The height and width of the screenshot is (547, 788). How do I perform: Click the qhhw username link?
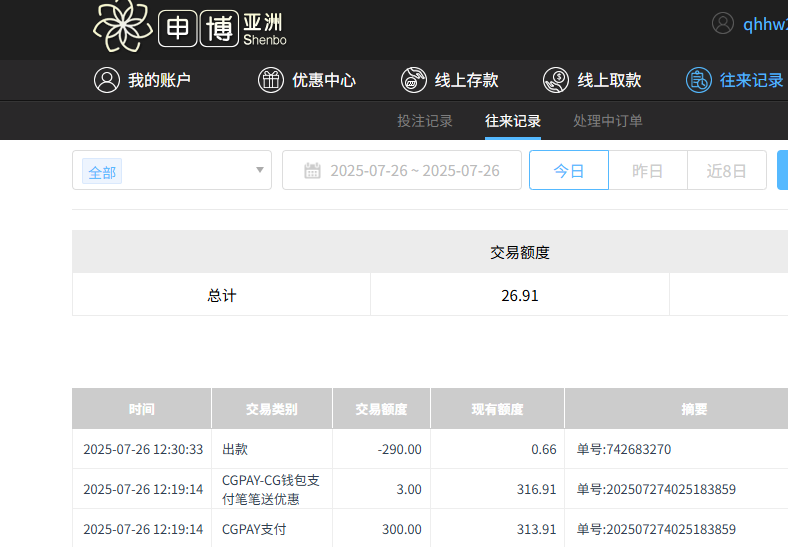764,25
